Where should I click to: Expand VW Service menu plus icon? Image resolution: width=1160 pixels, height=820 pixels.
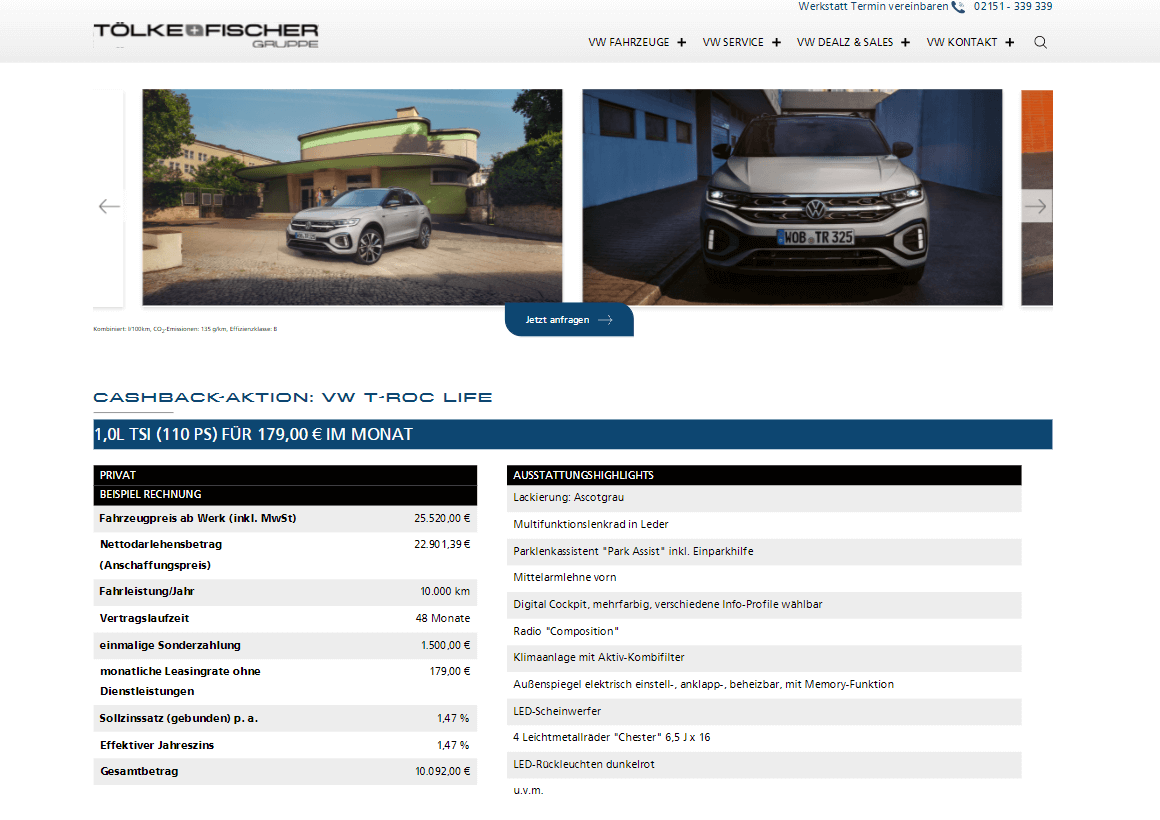point(776,42)
